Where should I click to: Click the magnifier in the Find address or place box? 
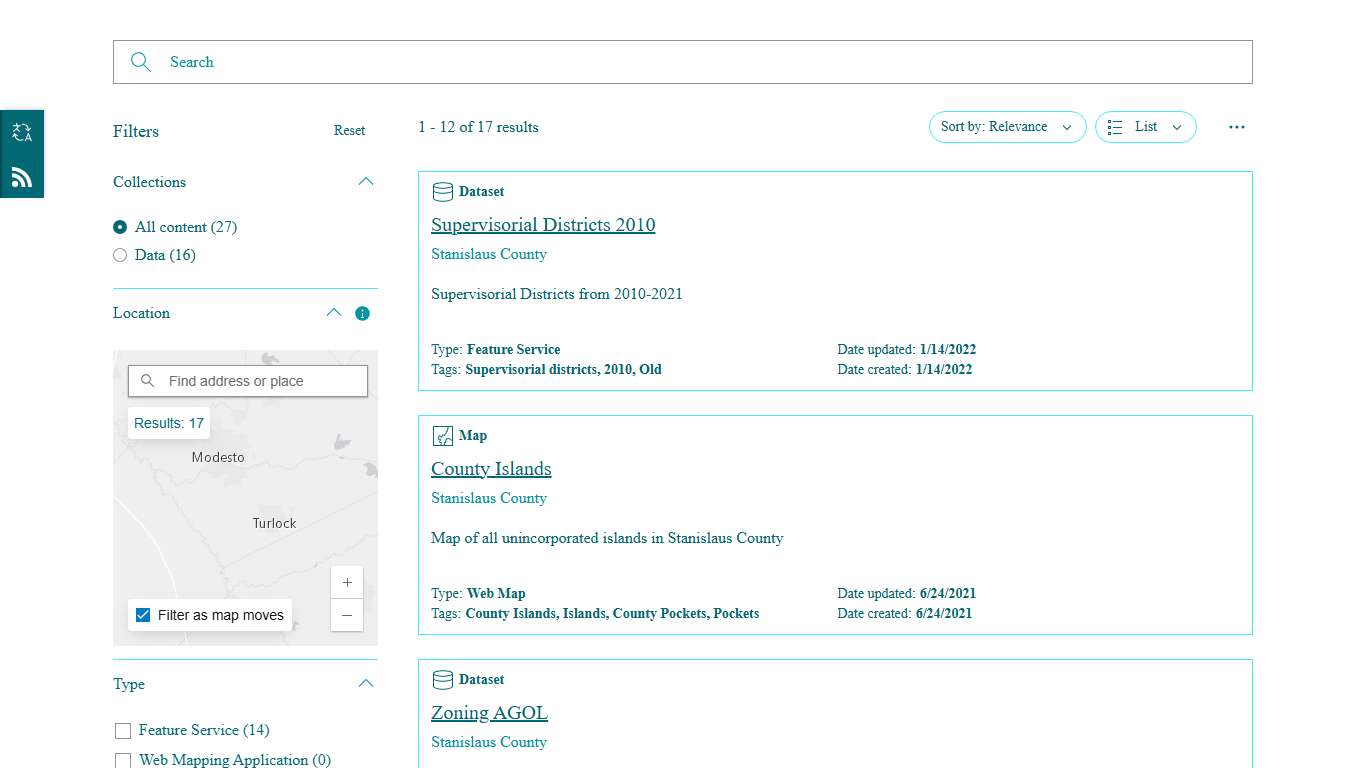coord(148,381)
